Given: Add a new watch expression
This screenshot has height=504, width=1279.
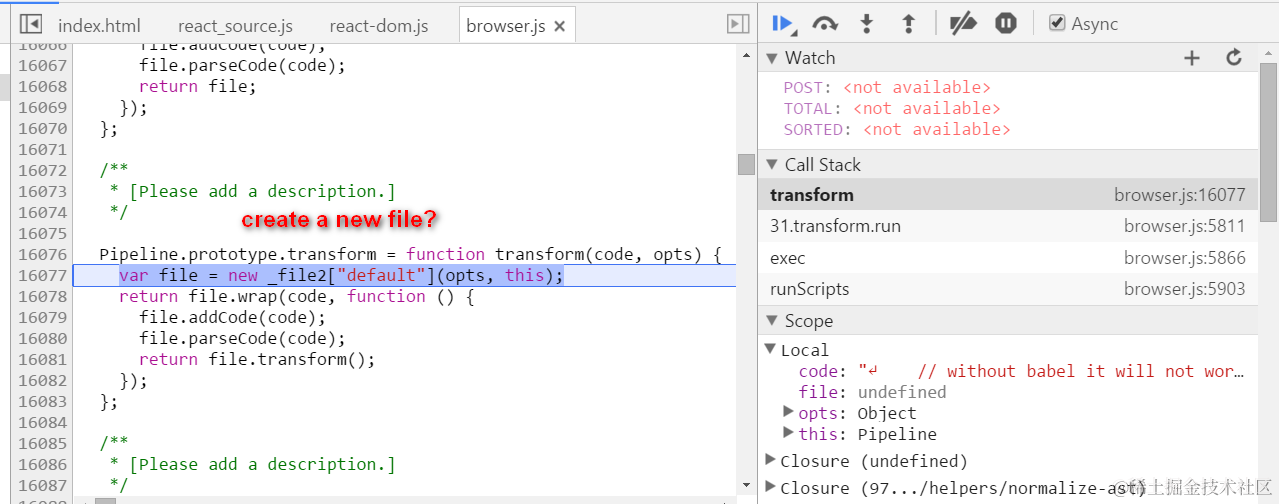Looking at the screenshot, I should click(x=1191, y=58).
